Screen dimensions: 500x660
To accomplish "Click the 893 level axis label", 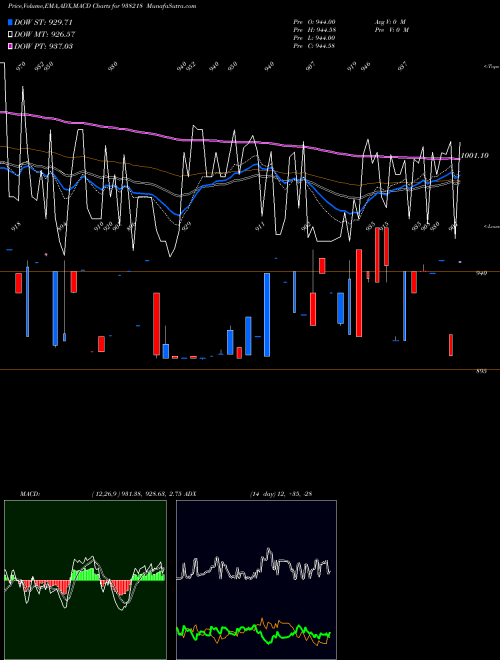I will pos(481,371).
